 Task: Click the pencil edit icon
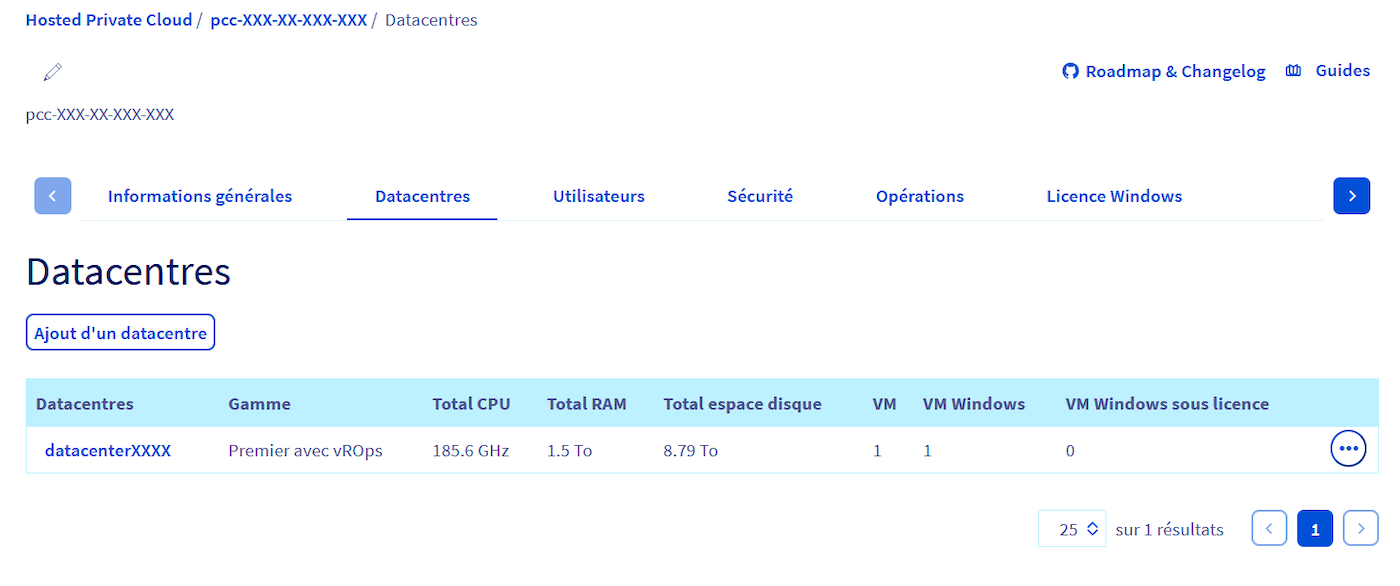point(53,72)
